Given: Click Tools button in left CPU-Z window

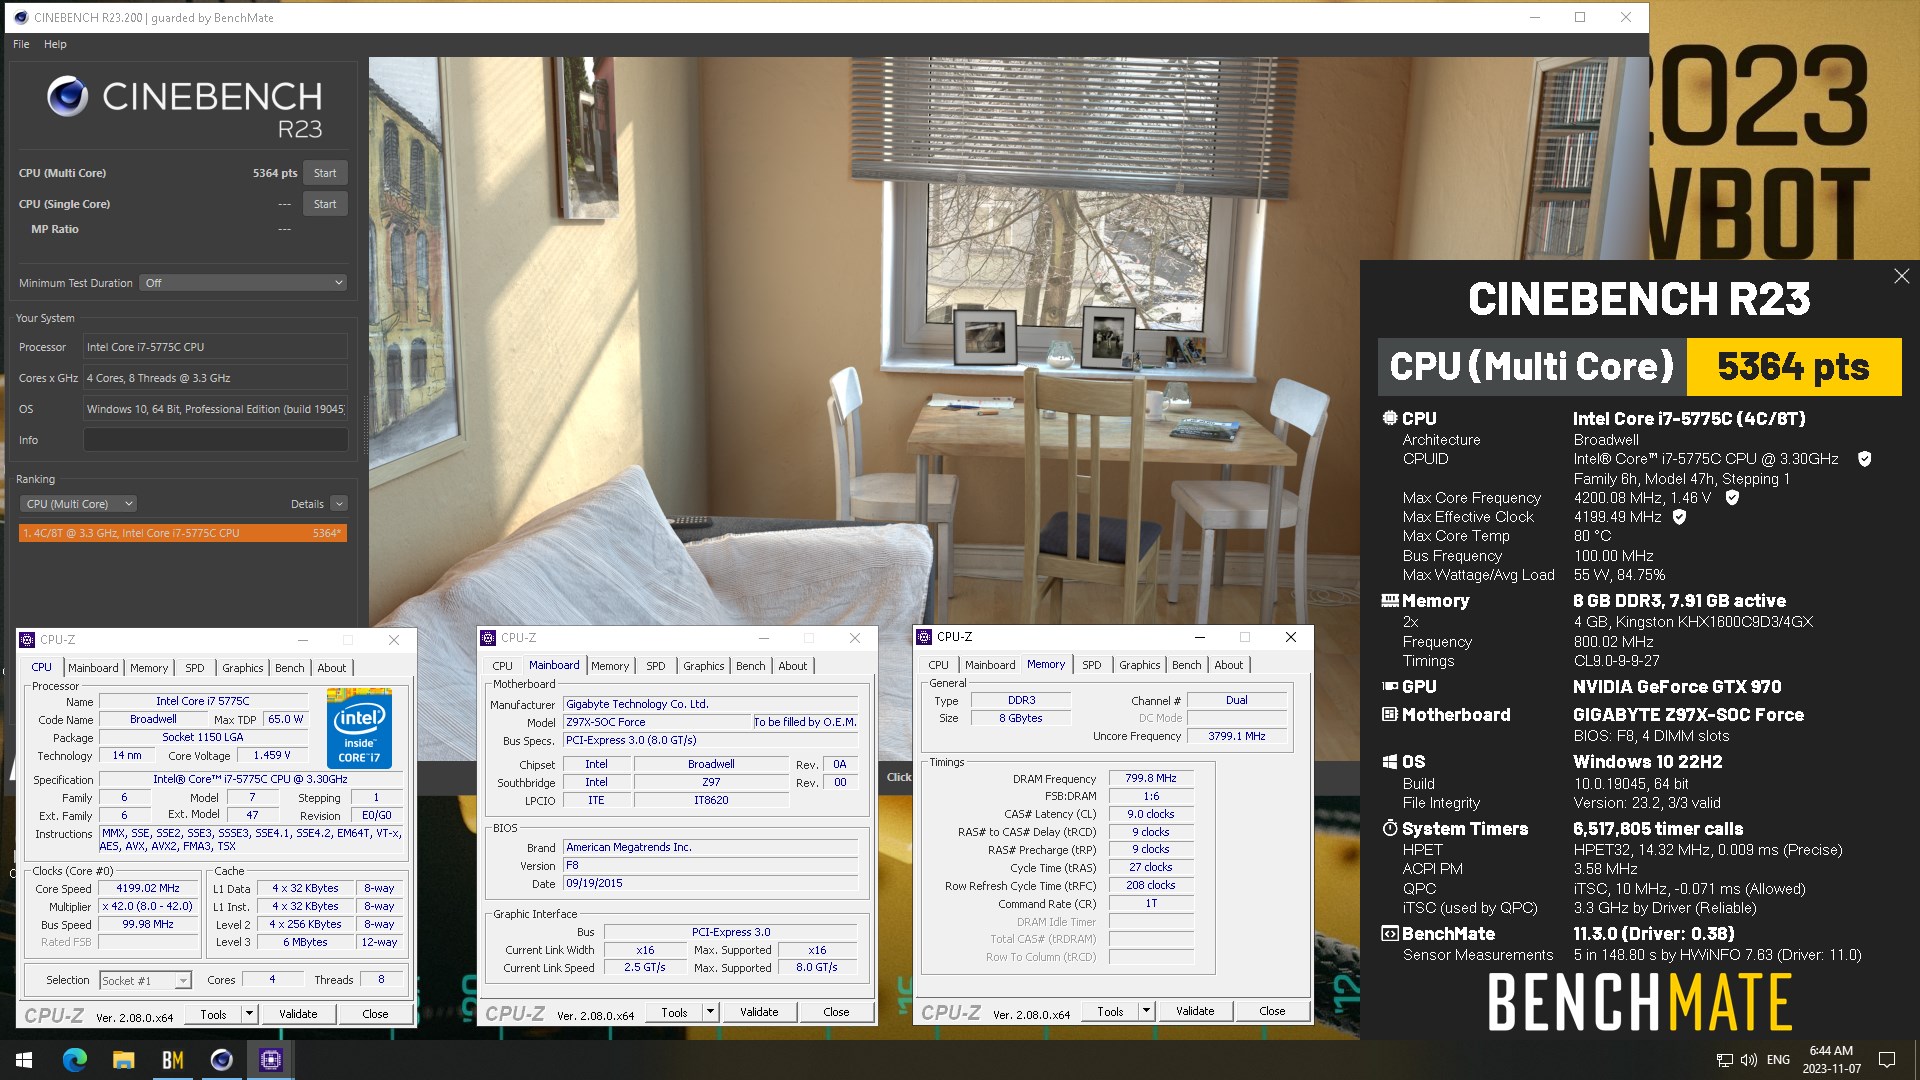Looking at the screenshot, I should coord(213,1015).
